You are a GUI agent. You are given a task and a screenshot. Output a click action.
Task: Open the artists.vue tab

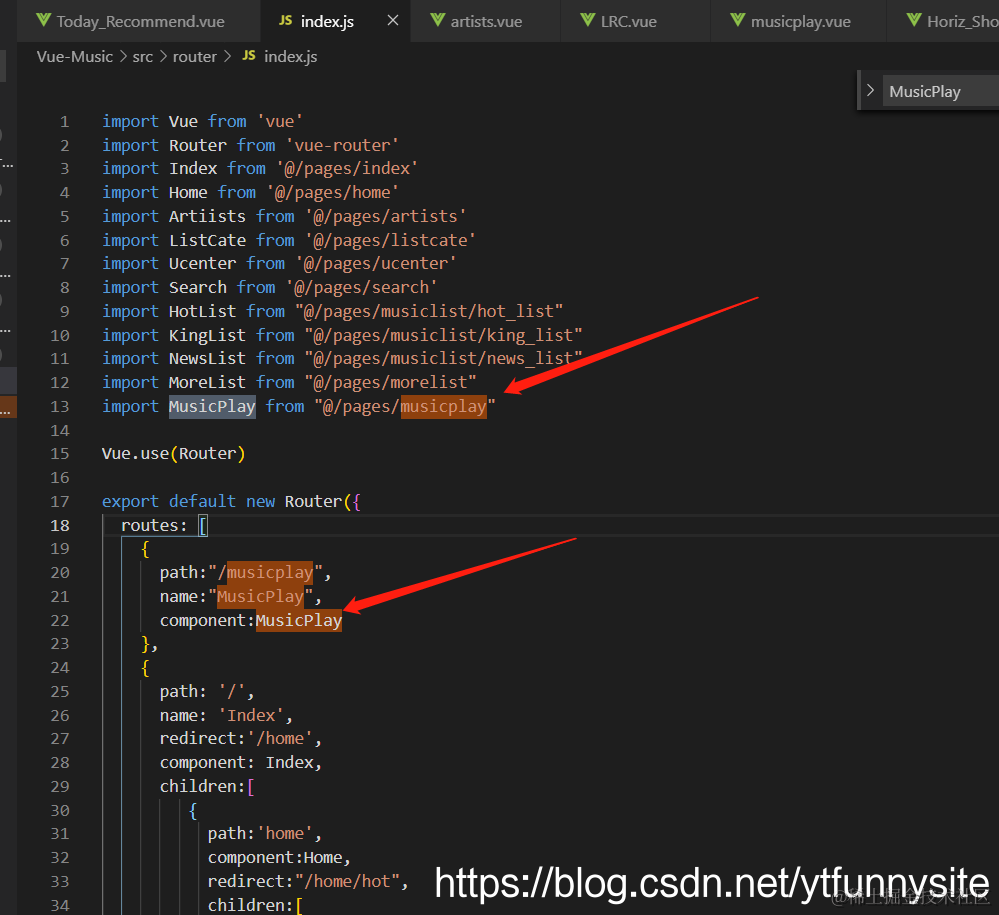pyautogui.click(x=486, y=21)
